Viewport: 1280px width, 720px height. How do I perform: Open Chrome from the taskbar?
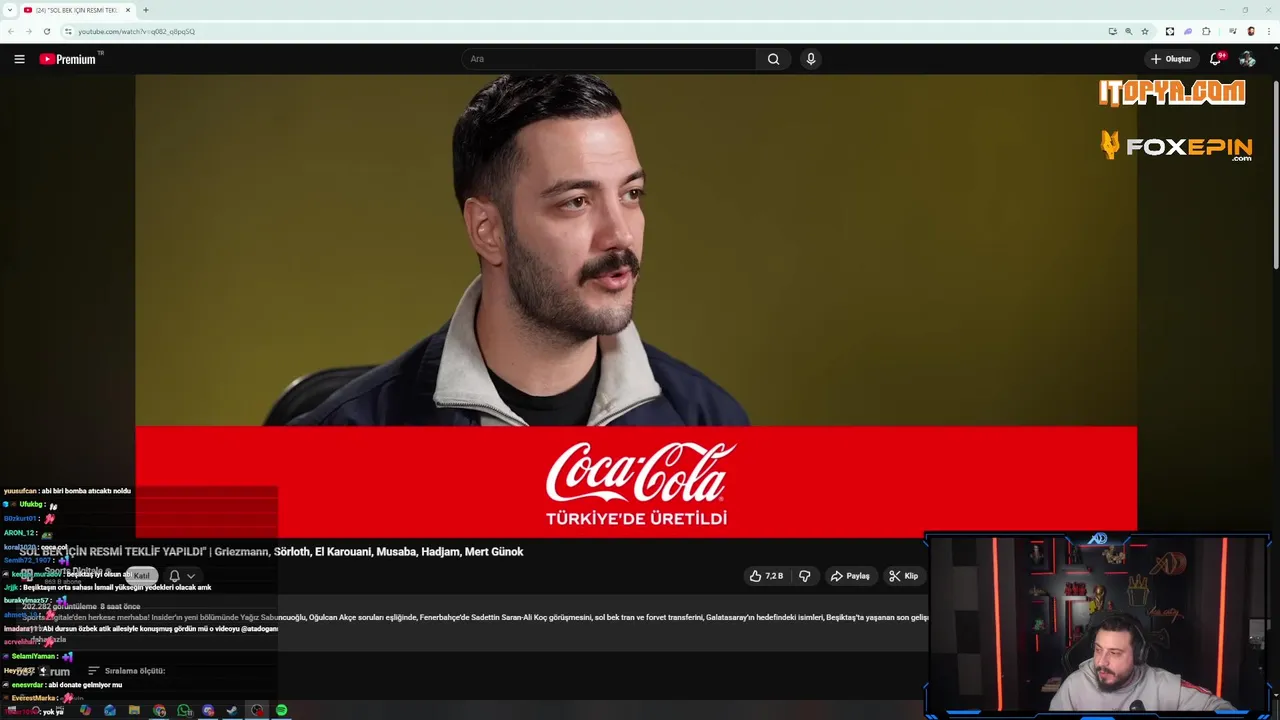[x=159, y=710]
